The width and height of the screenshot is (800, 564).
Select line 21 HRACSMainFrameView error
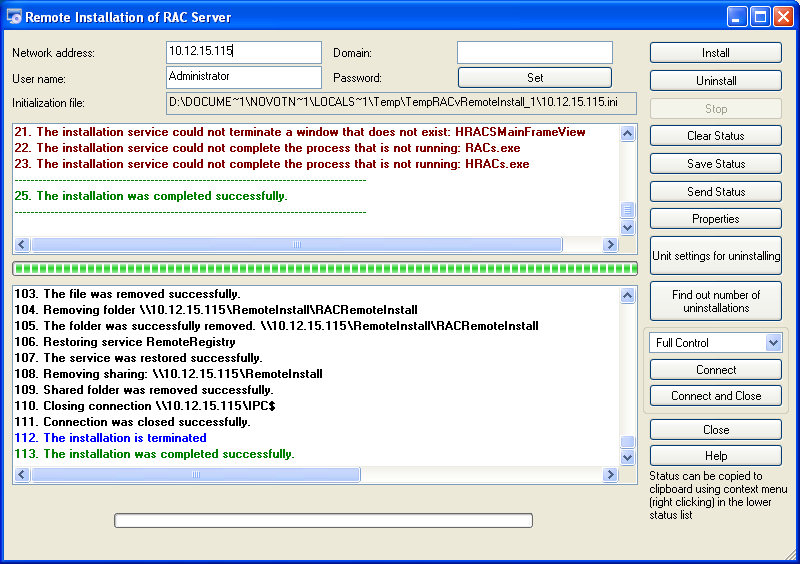click(x=299, y=132)
